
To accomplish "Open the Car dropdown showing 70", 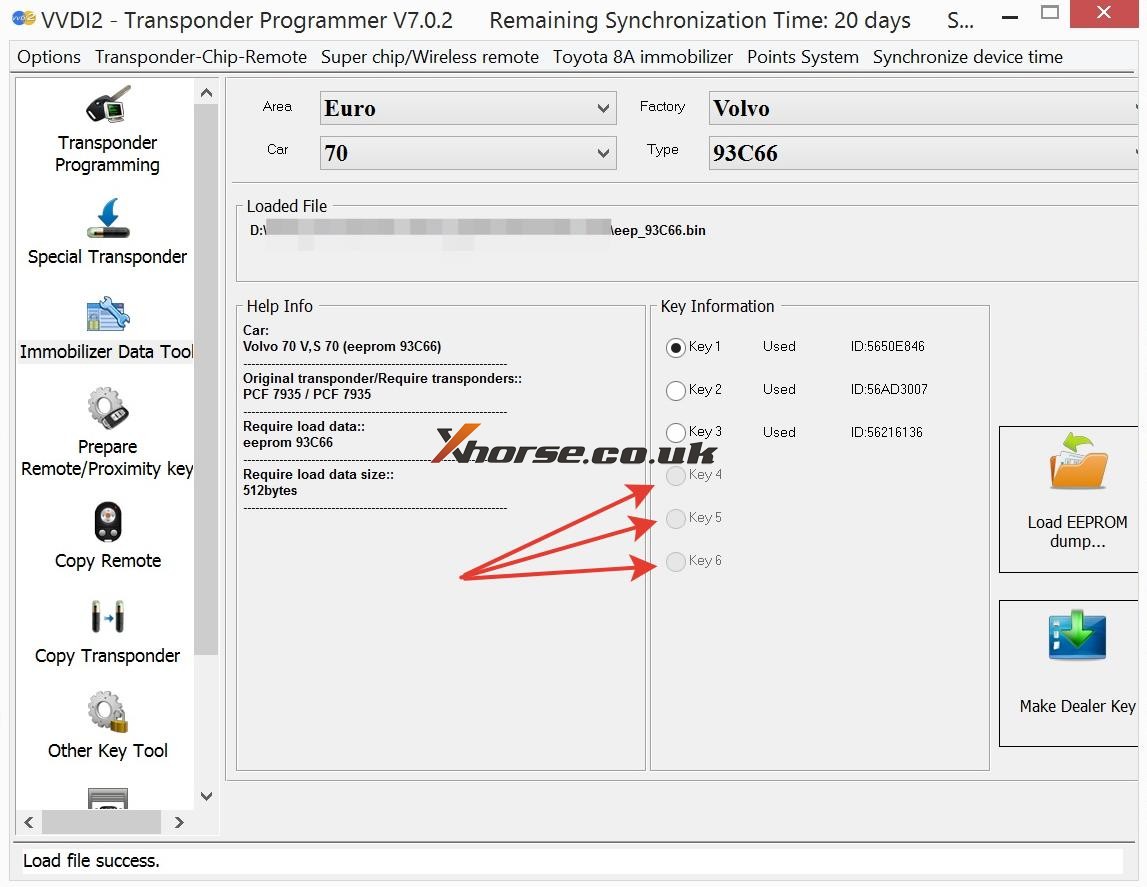I will (x=467, y=153).
